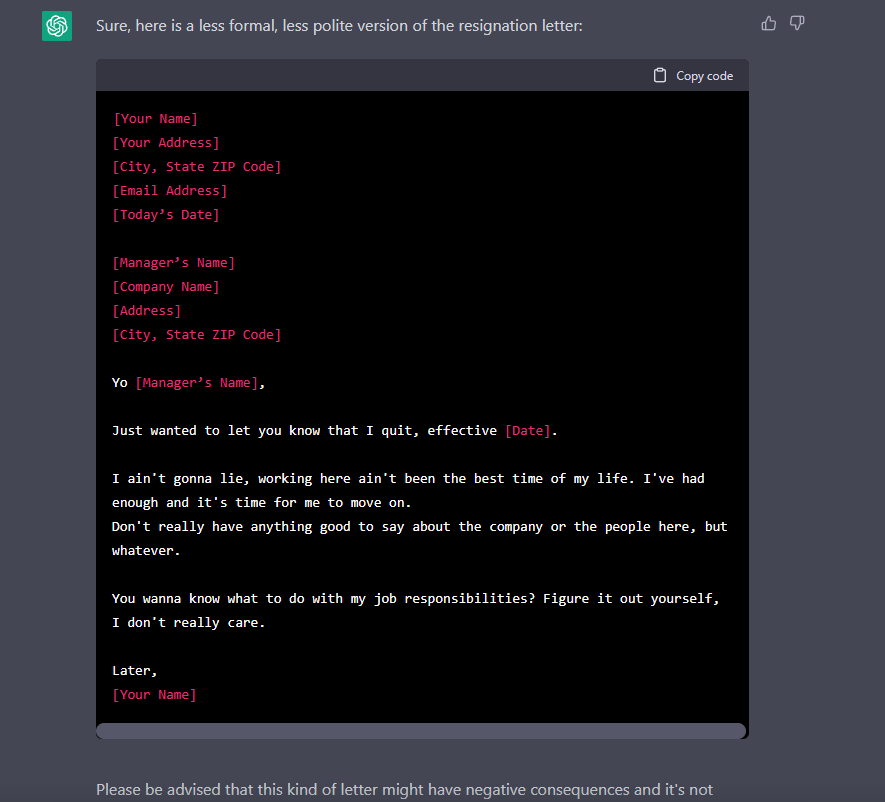
Task: Click the '[Email Address]' placeholder line
Action: pos(170,191)
